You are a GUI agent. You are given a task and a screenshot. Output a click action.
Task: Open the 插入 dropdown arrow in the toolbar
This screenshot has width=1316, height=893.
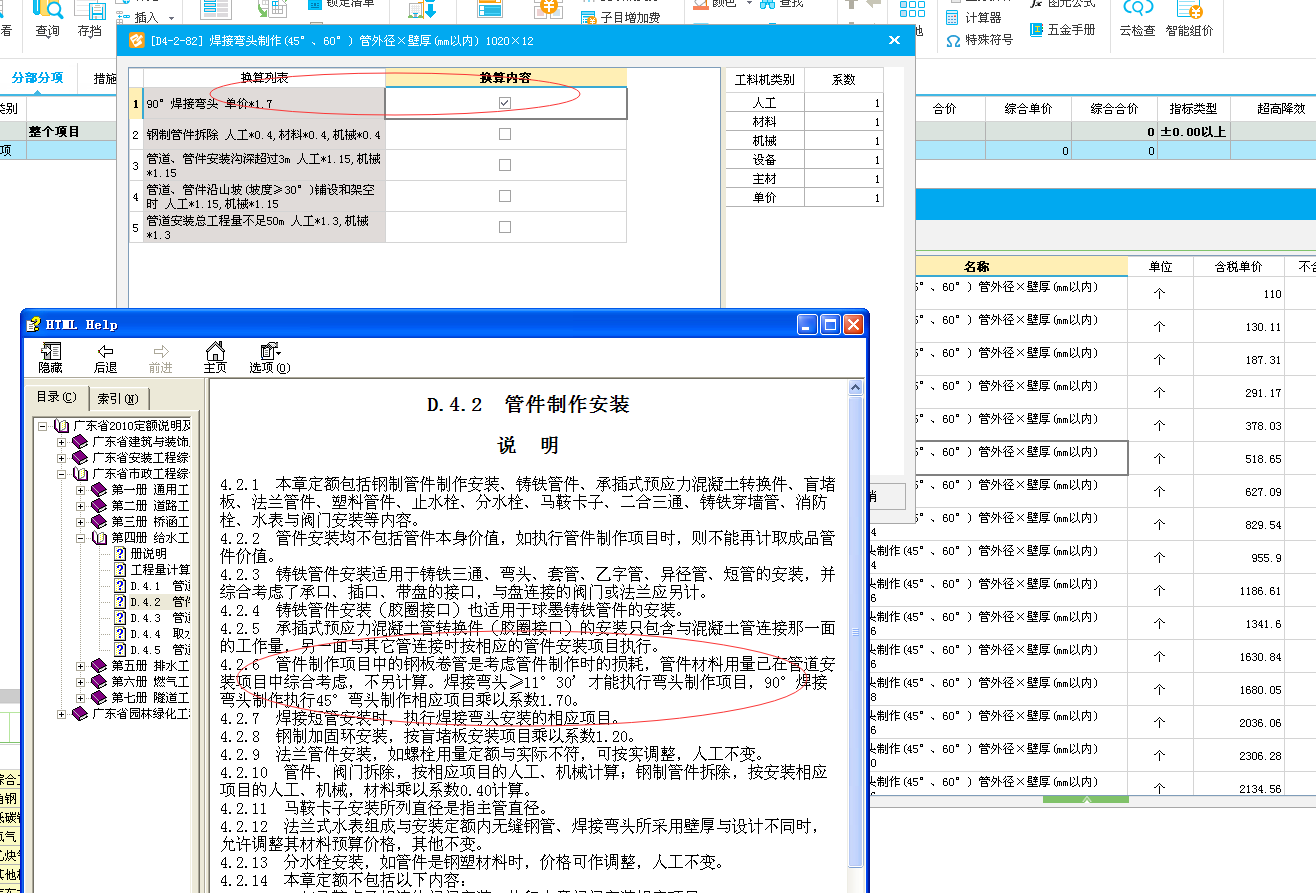(x=171, y=18)
